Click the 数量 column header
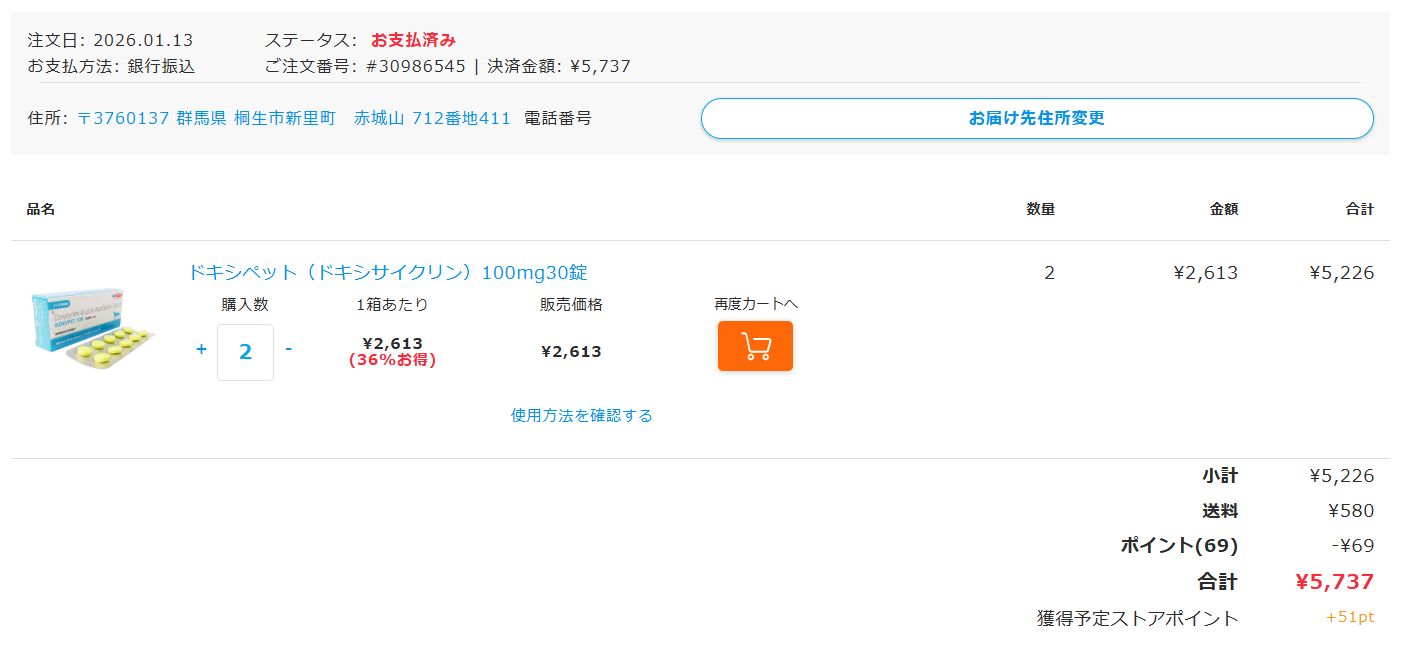Screen dimensions: 1407x647 (1040, 209)
